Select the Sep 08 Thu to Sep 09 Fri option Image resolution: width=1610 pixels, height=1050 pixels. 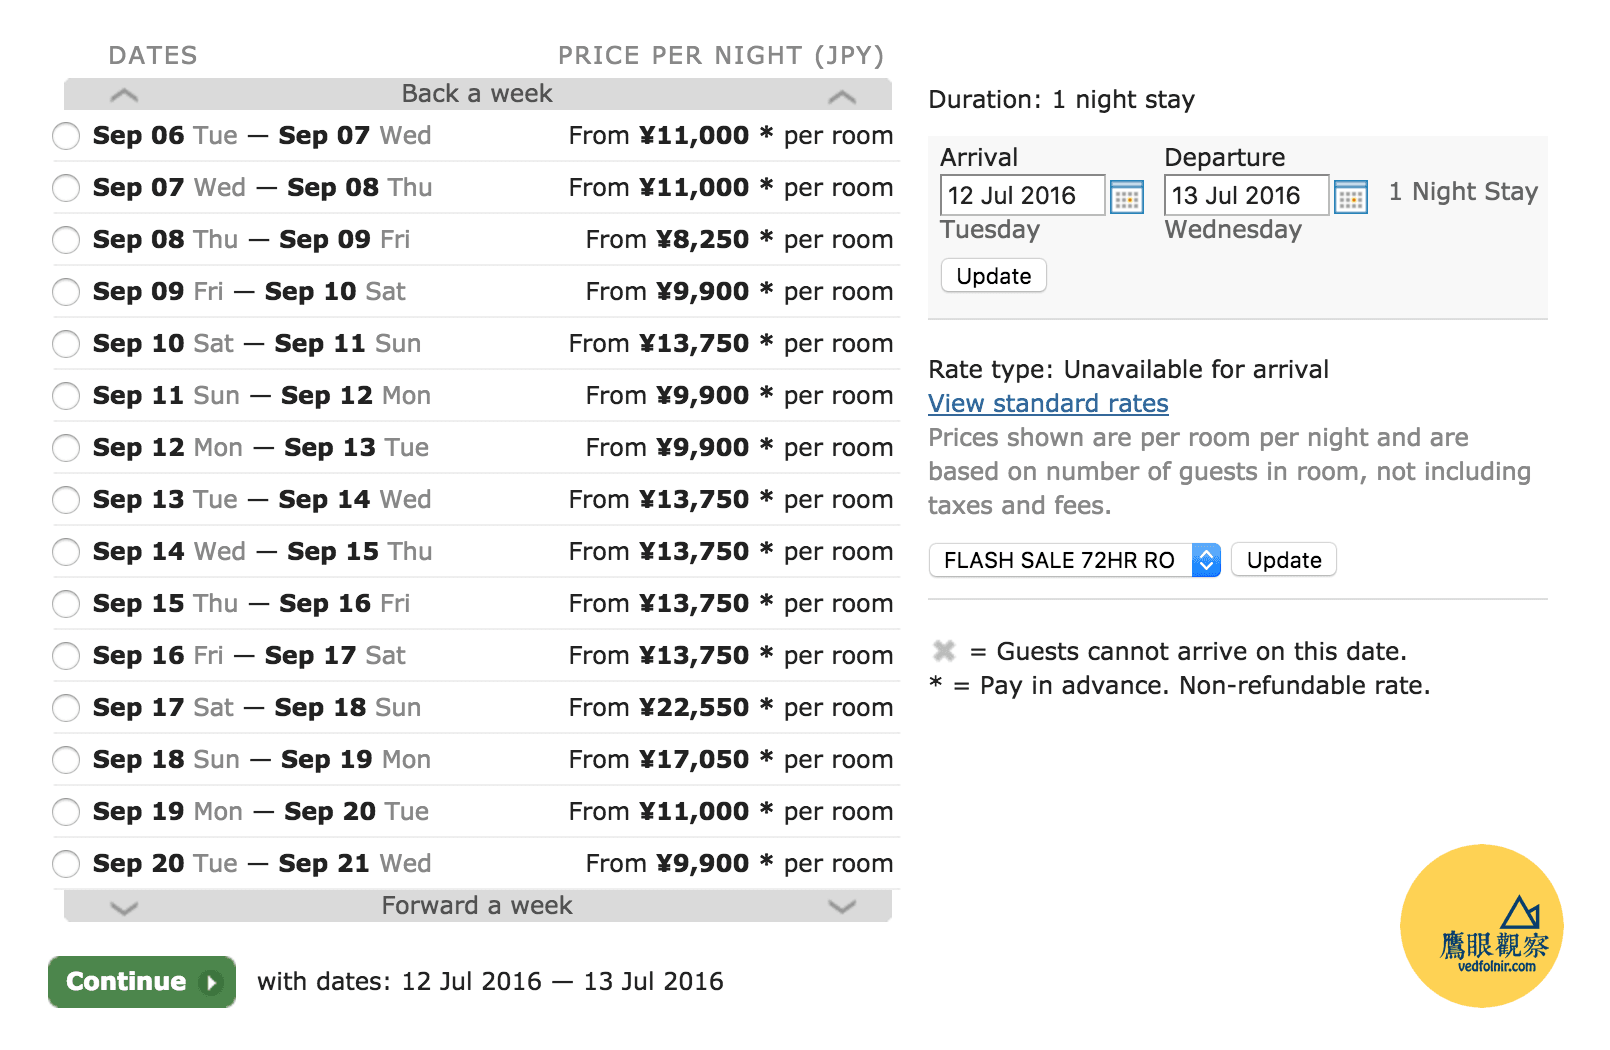pos(66,240)
